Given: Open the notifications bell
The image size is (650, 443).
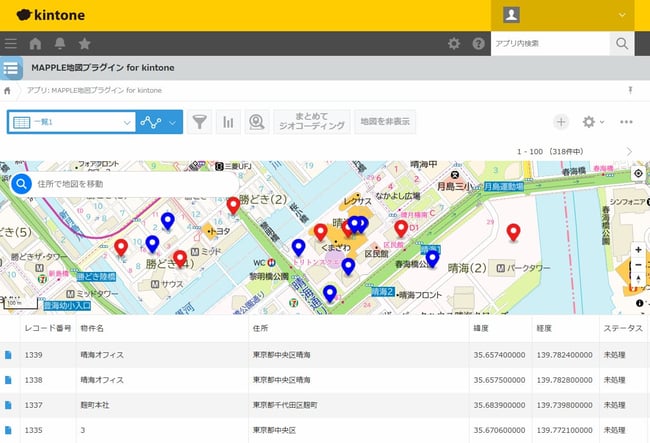Looking at the screenshot, I should tap(60, 44).
